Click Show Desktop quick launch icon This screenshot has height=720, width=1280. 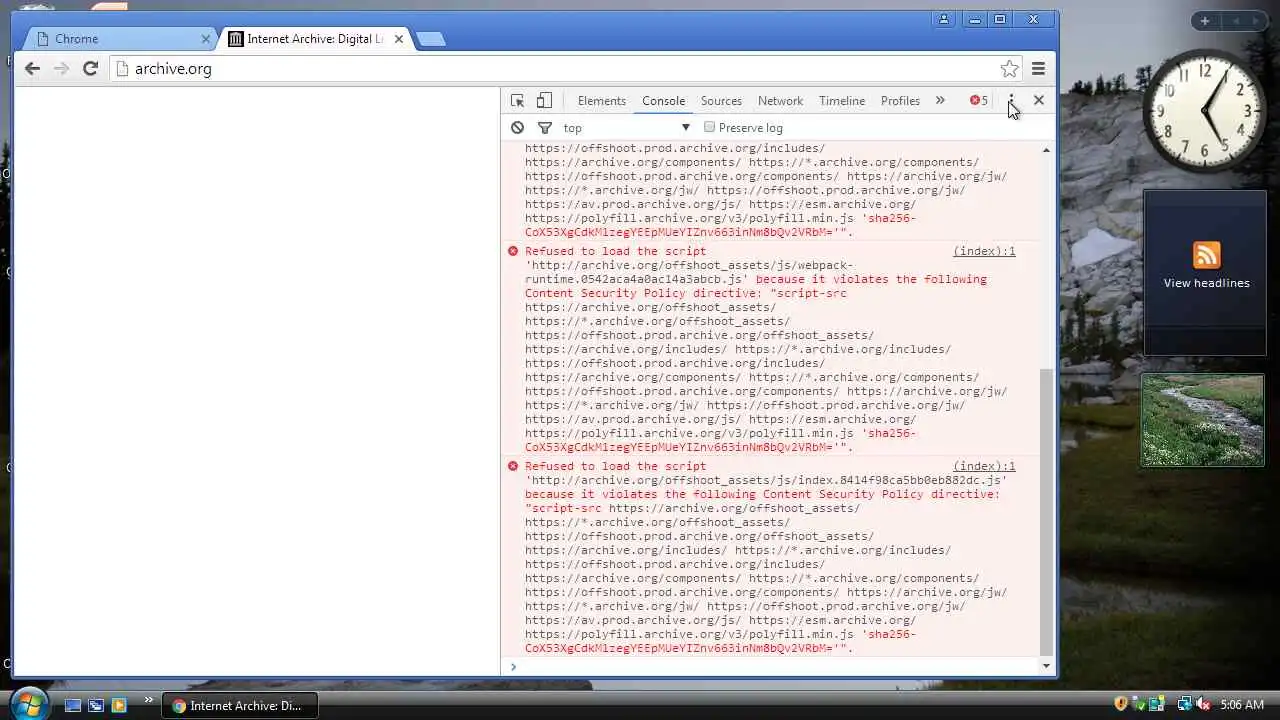[x=73, y=705]
